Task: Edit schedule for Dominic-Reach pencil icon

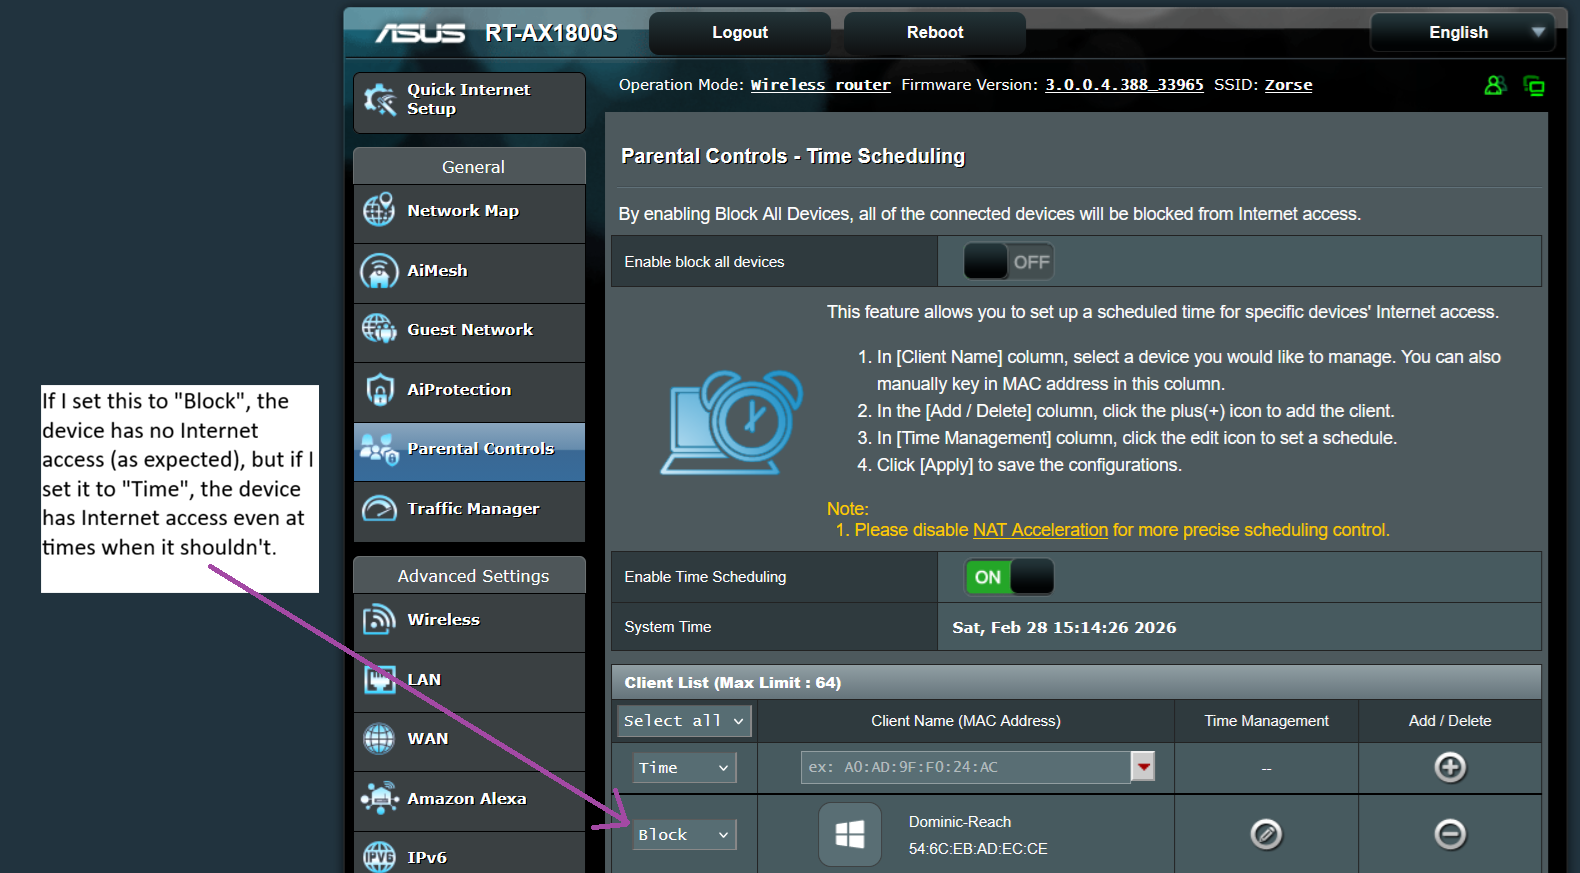Action: [1266, 834]
